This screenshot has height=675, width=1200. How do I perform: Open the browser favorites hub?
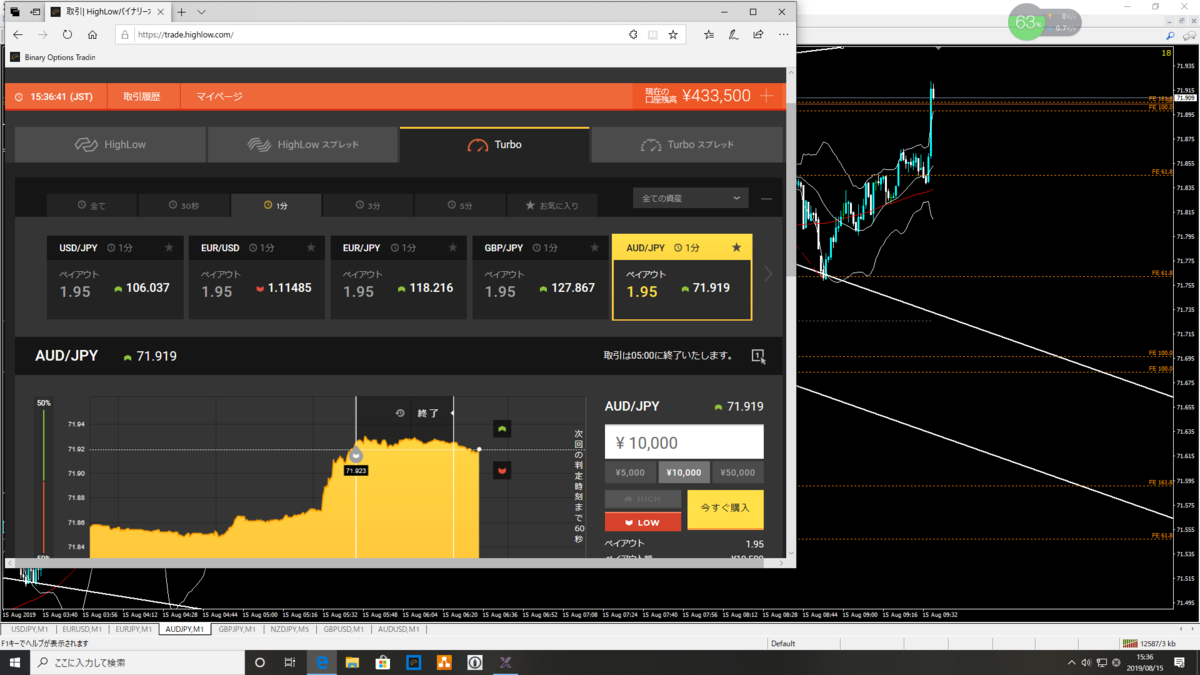[709, 34]
